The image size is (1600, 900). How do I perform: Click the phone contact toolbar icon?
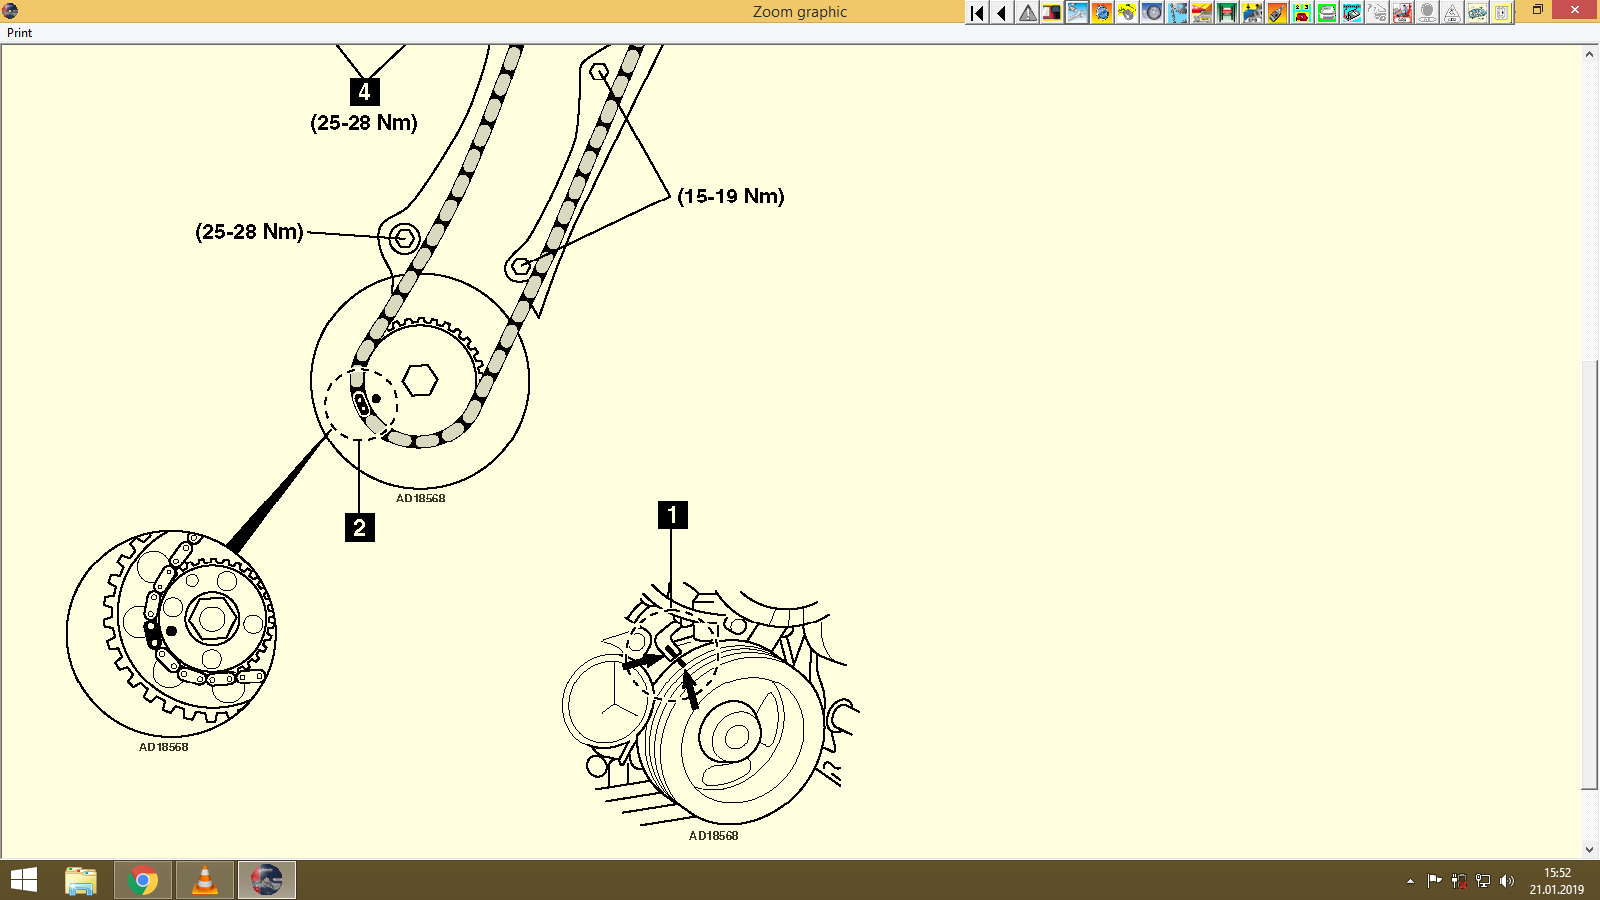point(1302,13)
